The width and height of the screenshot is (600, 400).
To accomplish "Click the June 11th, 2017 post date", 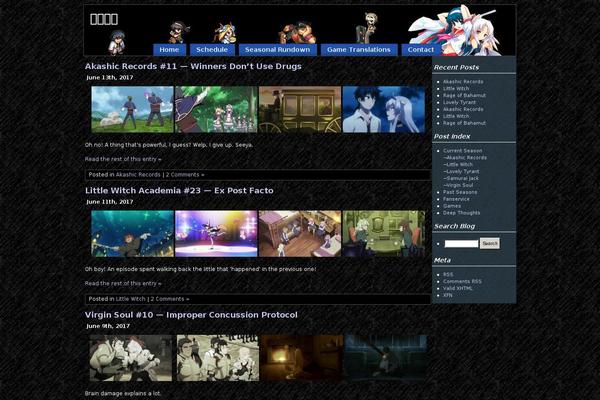I will pyautogui.click(x=110, y=202).
